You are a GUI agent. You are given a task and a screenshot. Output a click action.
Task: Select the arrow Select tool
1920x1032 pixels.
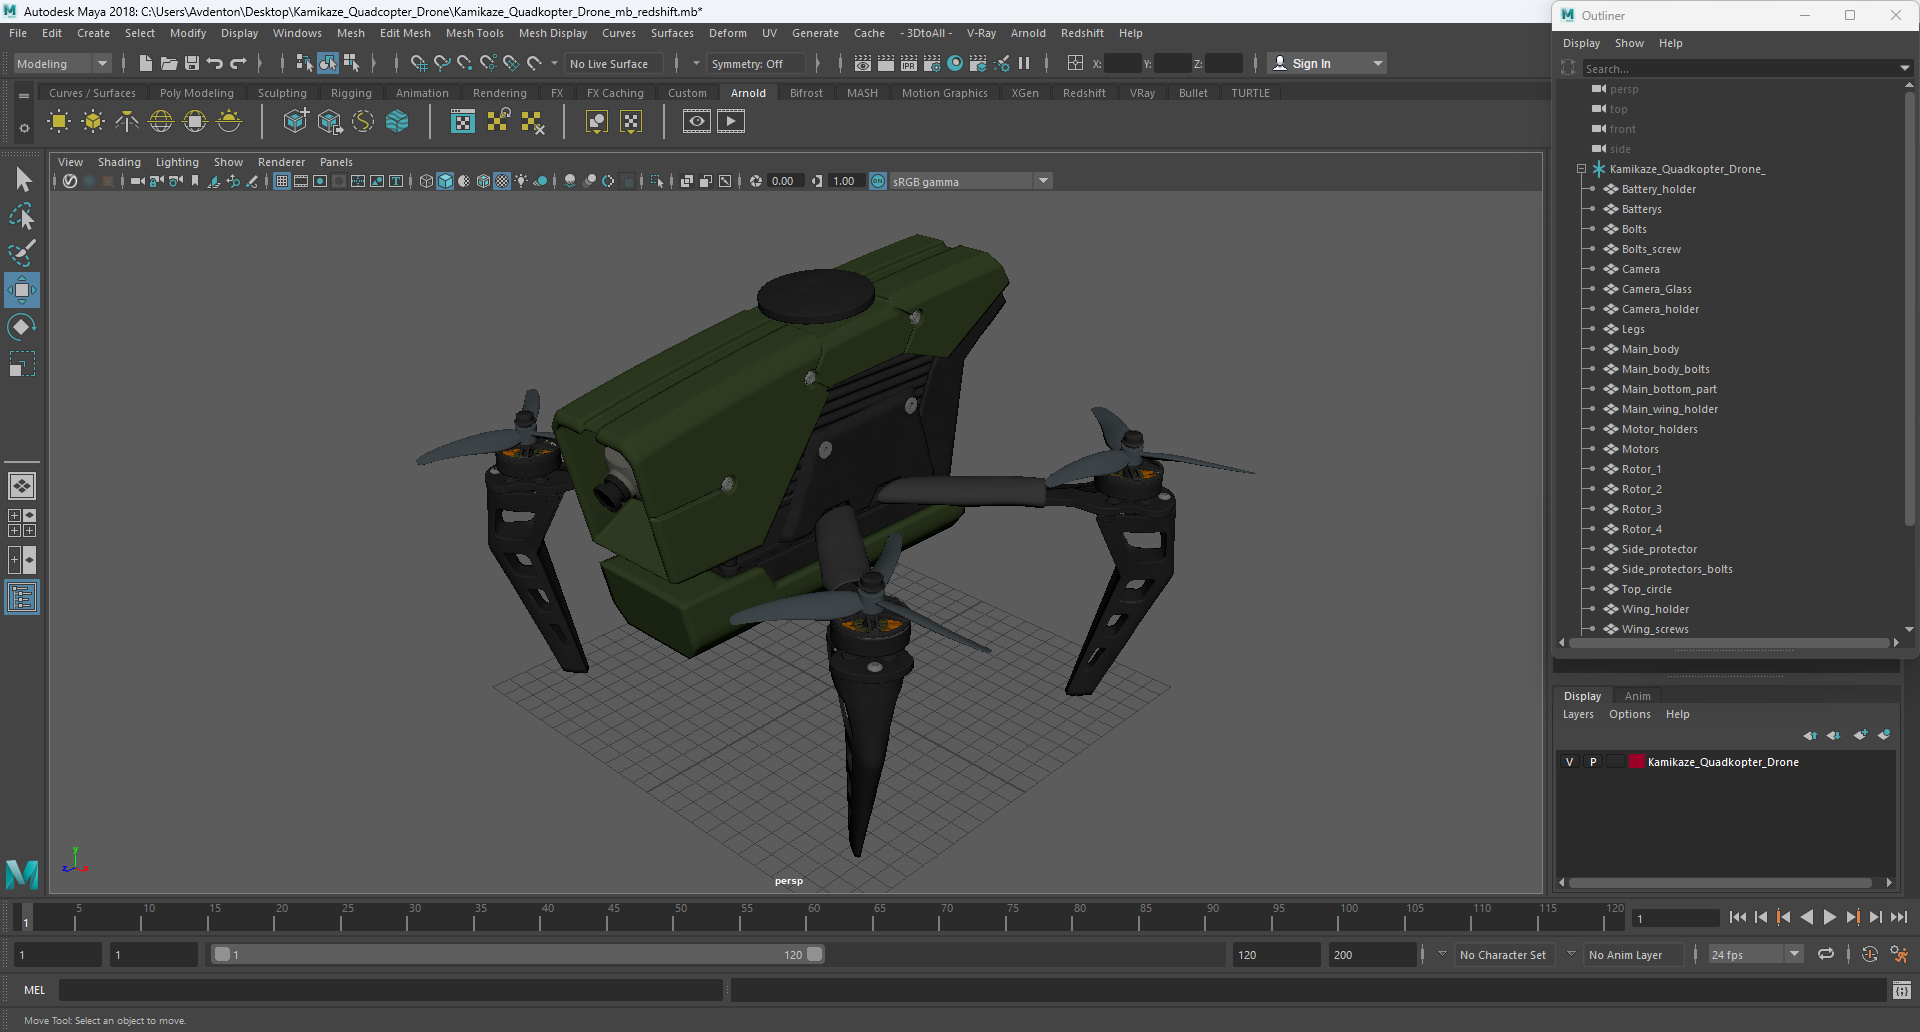pos(22,179)
